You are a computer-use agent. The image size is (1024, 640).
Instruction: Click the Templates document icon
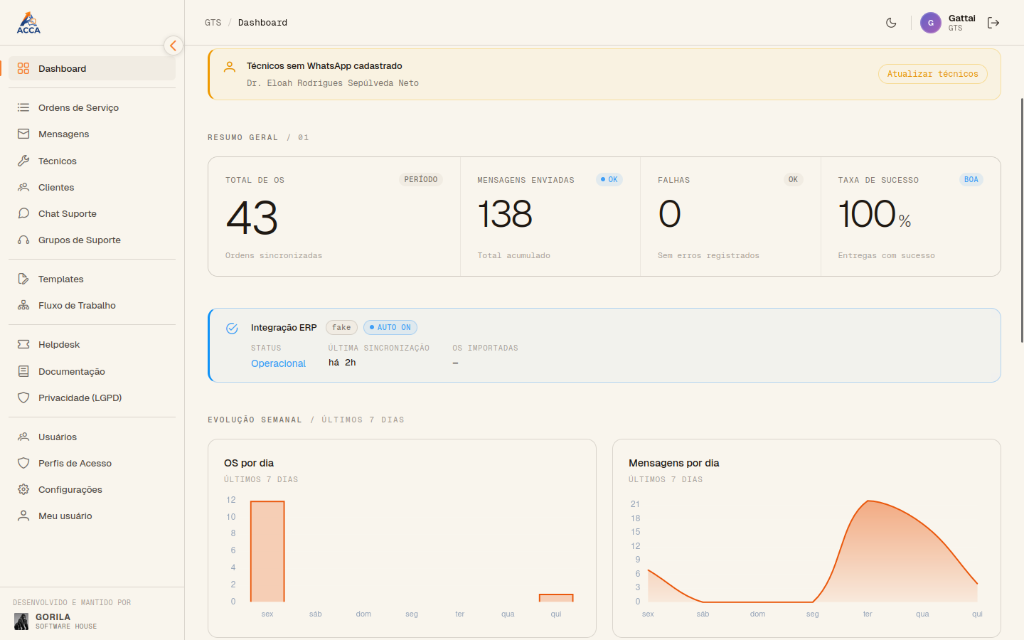pos(24,279)
